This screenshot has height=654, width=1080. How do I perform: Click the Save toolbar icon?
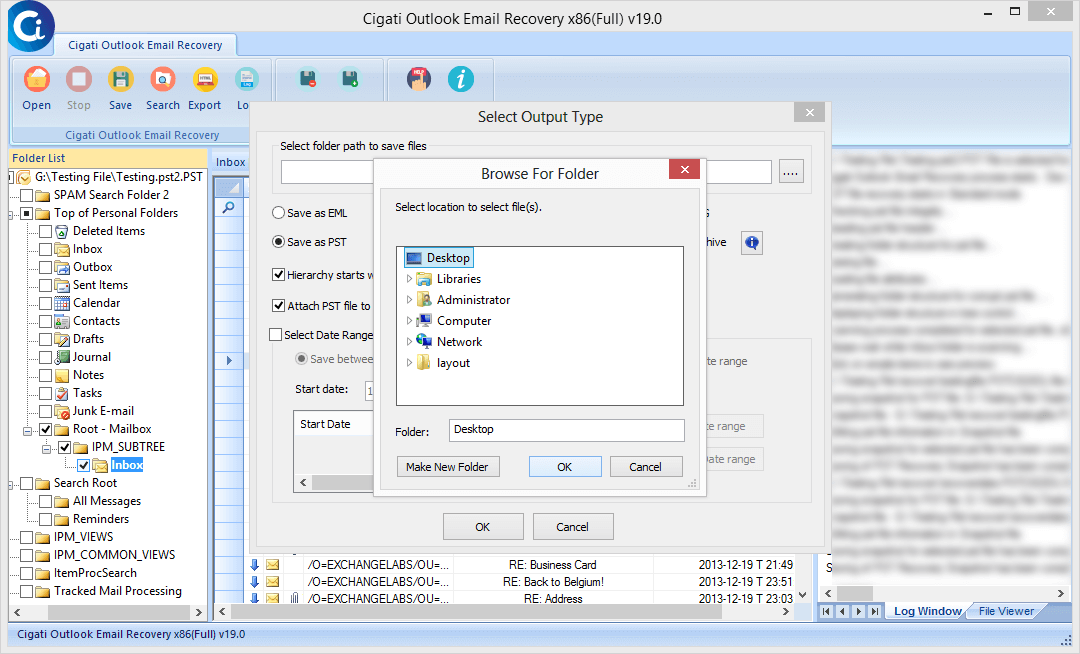coord(121,79)
